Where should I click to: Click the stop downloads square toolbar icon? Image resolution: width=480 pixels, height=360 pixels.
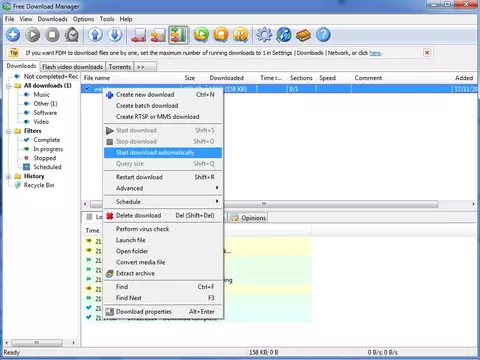point(52,35)
